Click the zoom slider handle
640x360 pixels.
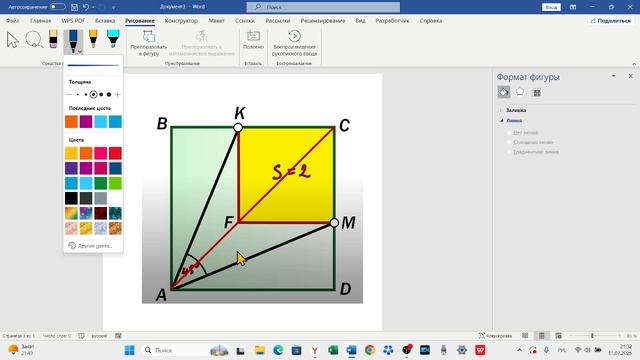592,336
